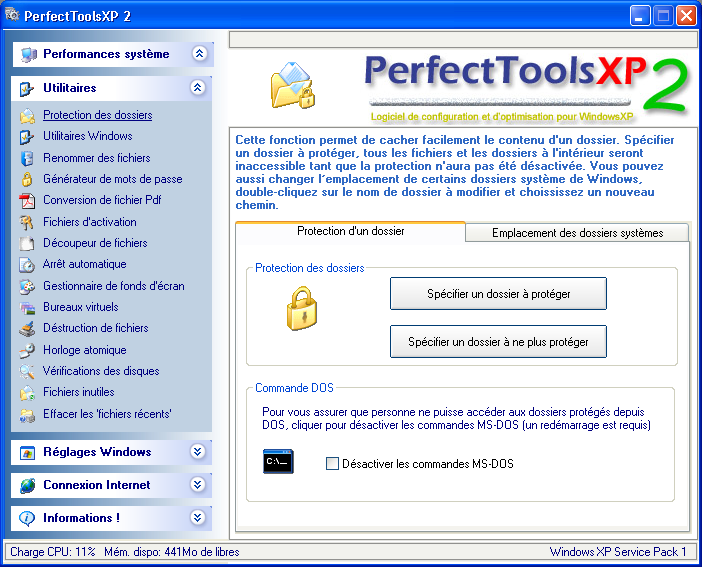Viewport: 702px width, 567px height.
Task: Open Horloge atomique
Action: pos(85,350)
